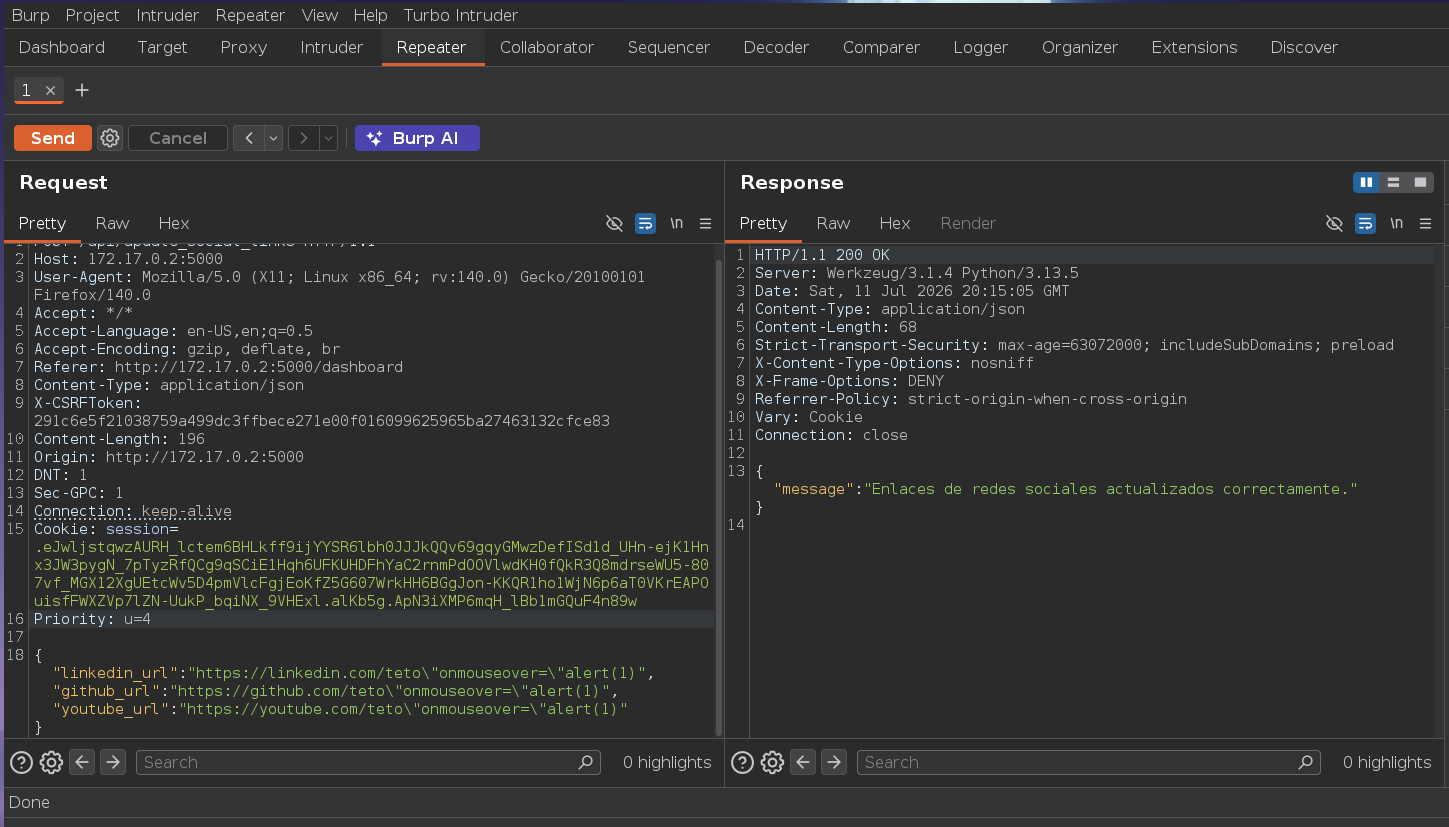This screenshot has height=827, width=1449.
Task: Click the Cancel button
Action: pyautogui.click(x=178, y=138)
